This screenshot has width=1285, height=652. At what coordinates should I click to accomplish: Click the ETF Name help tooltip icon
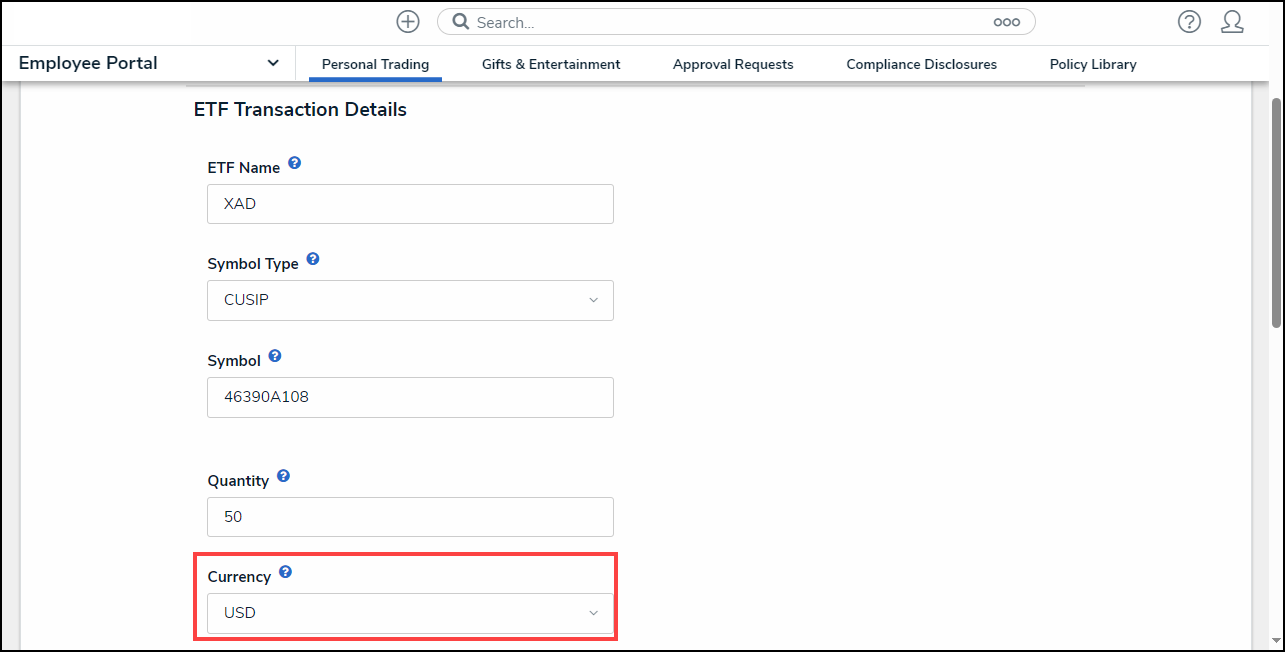[x=295, y=163]
